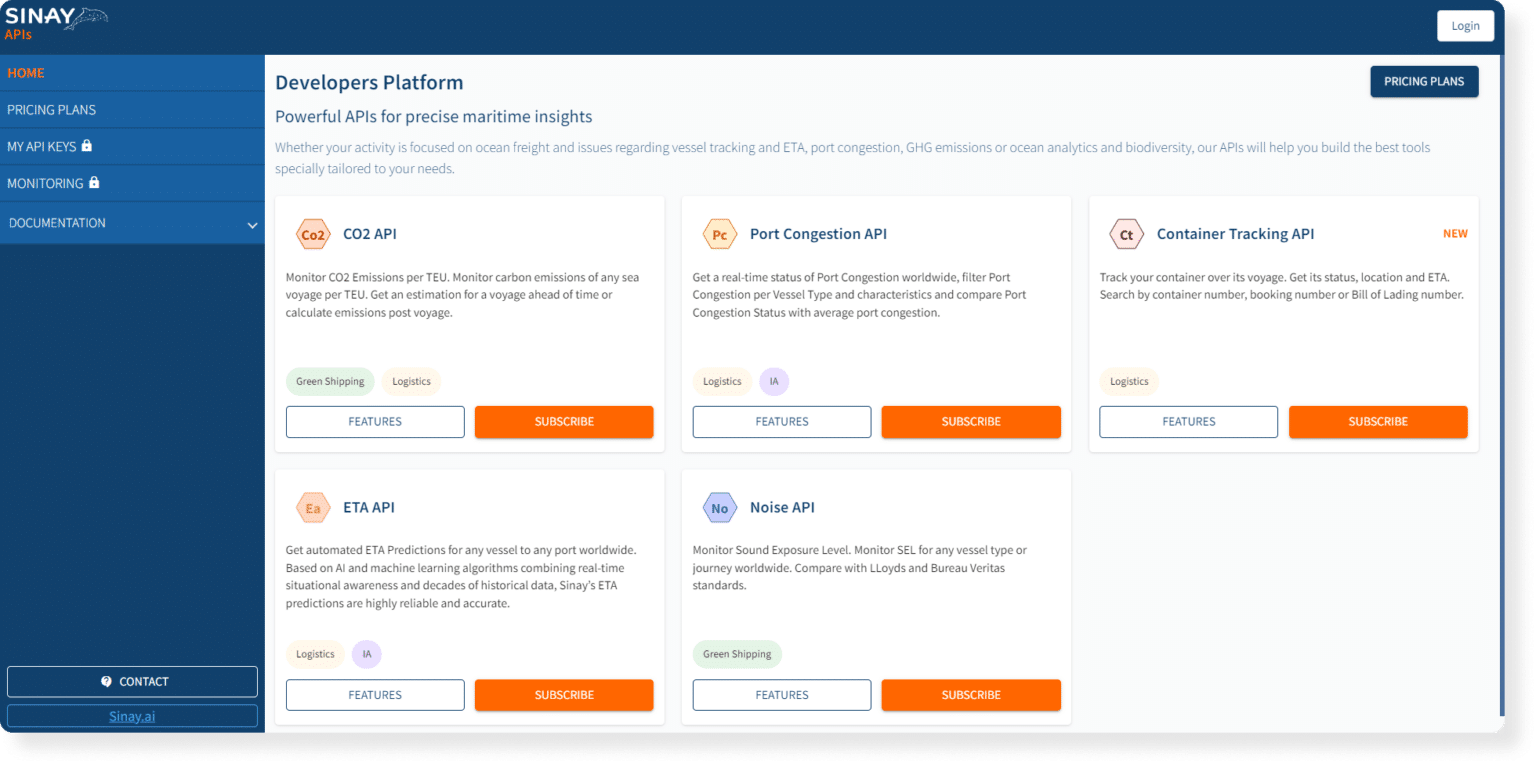Click the lock icon beside Monitoring
Screen dimensions: 1536x764
pyautogui.click(x=94, y=183)
